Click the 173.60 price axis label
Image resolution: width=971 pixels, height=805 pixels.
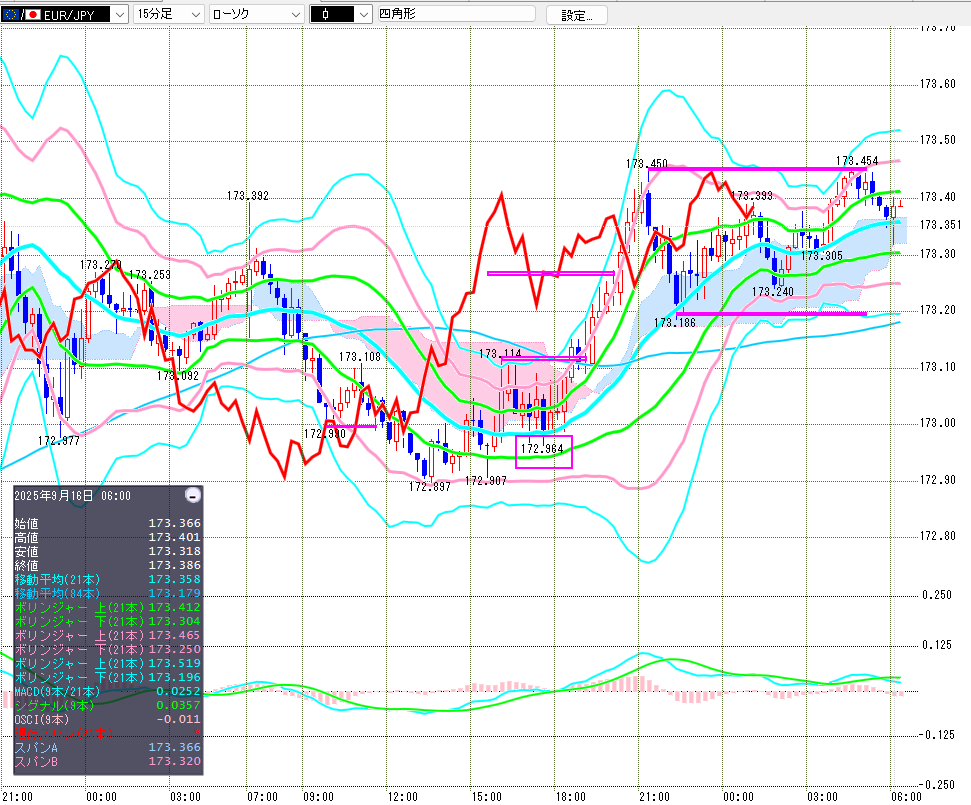[938, 84]
